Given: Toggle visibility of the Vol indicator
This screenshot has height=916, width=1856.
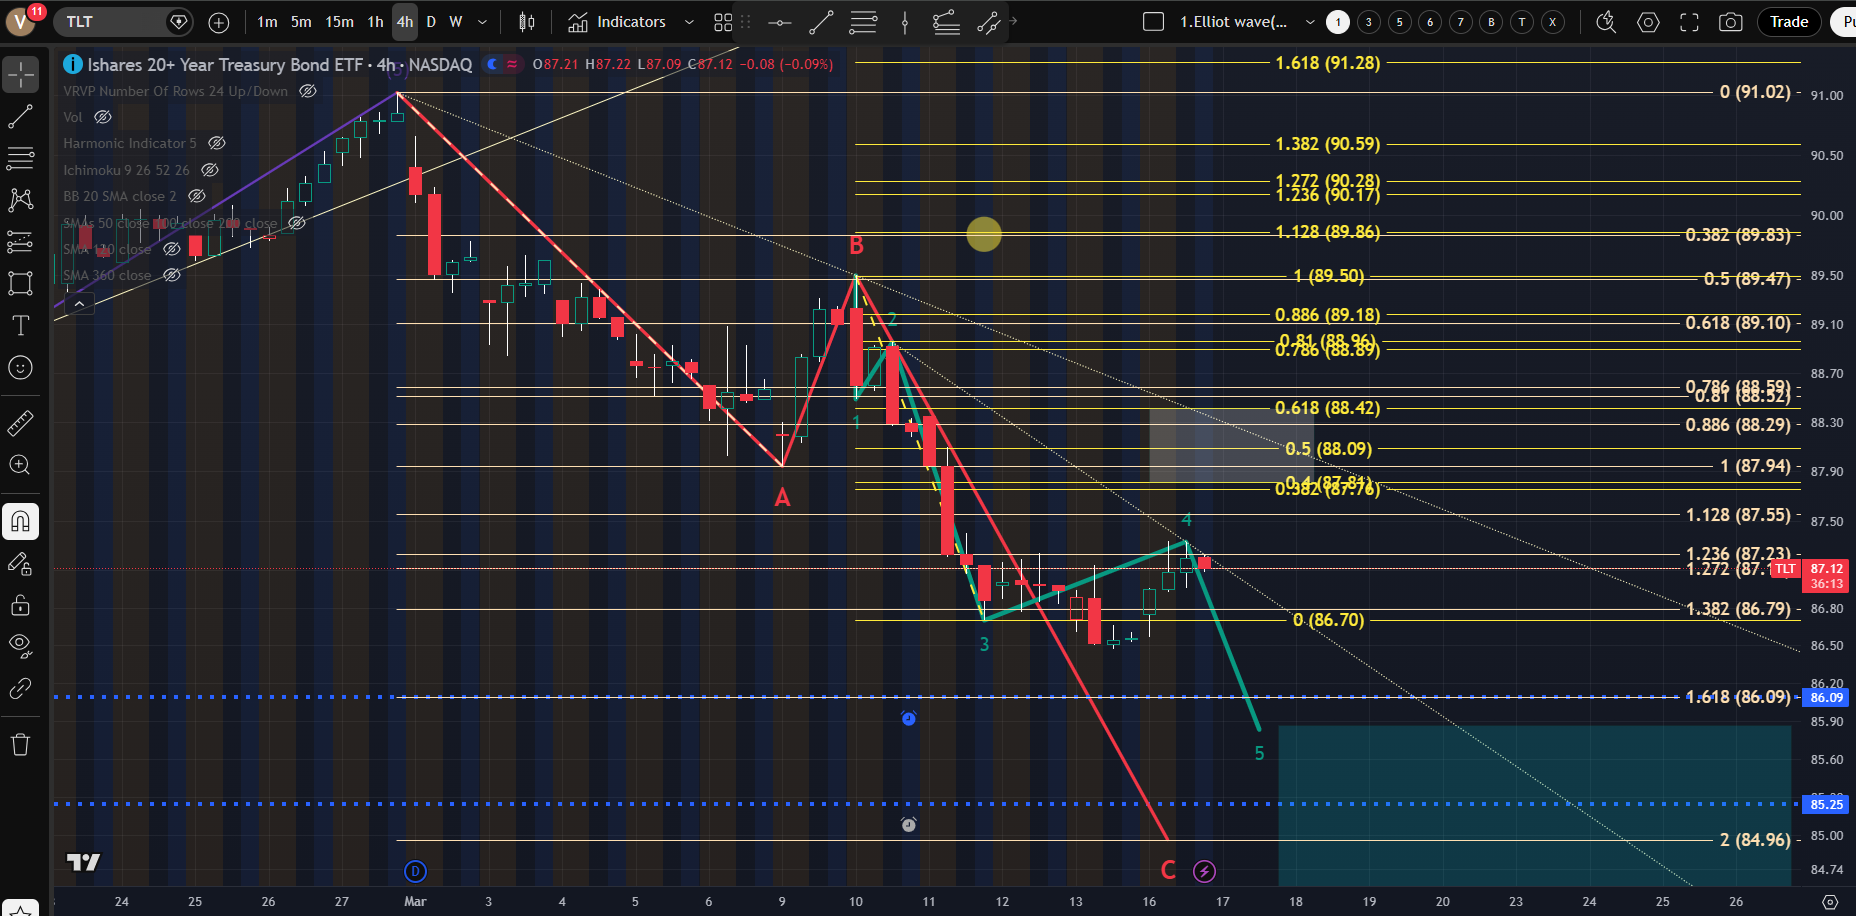Looking at the screenshot, I should coord(103,117).
